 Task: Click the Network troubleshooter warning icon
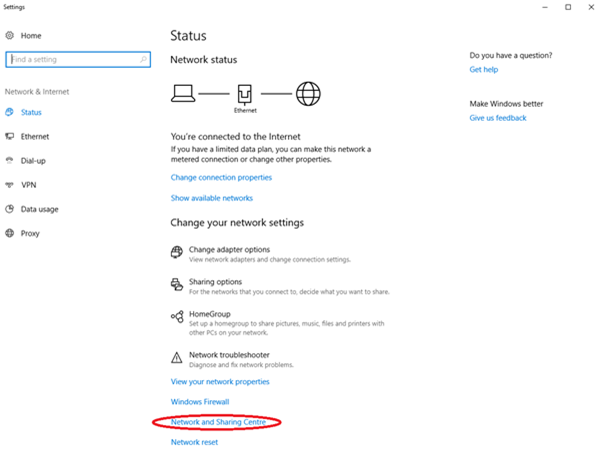pos(177,357)
